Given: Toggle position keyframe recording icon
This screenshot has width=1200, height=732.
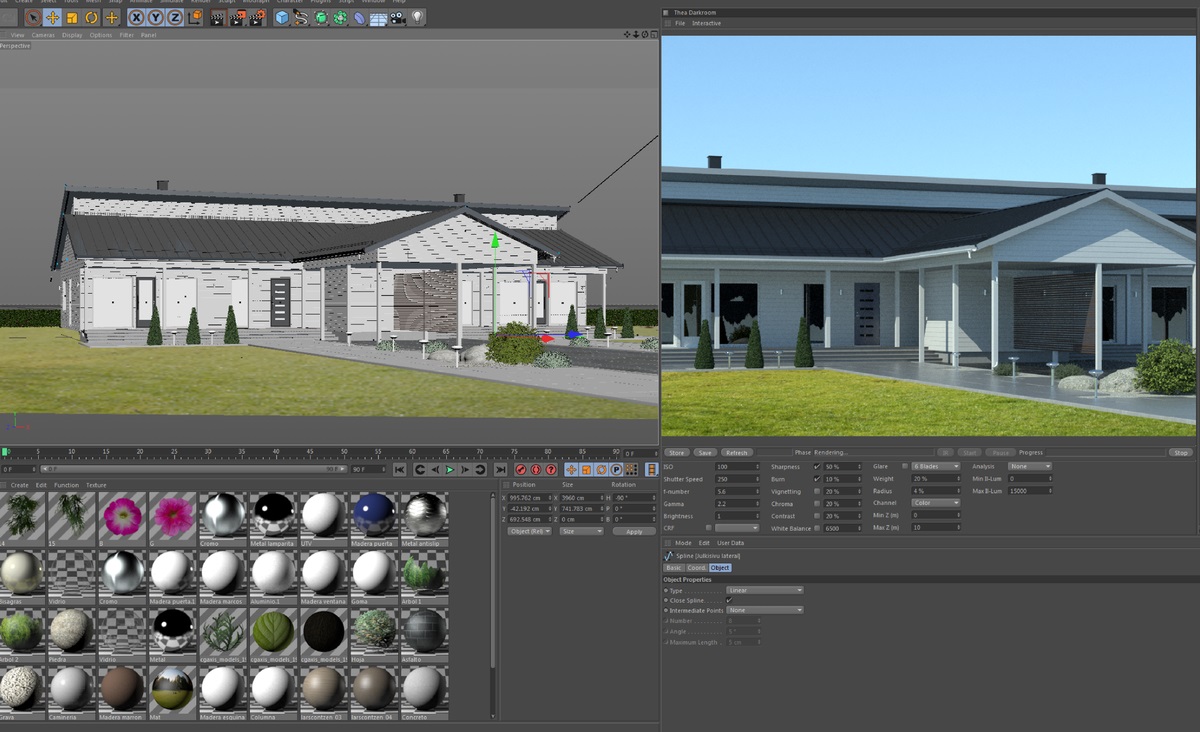Looking at the screenshot, I should click(x=571, y=469).
